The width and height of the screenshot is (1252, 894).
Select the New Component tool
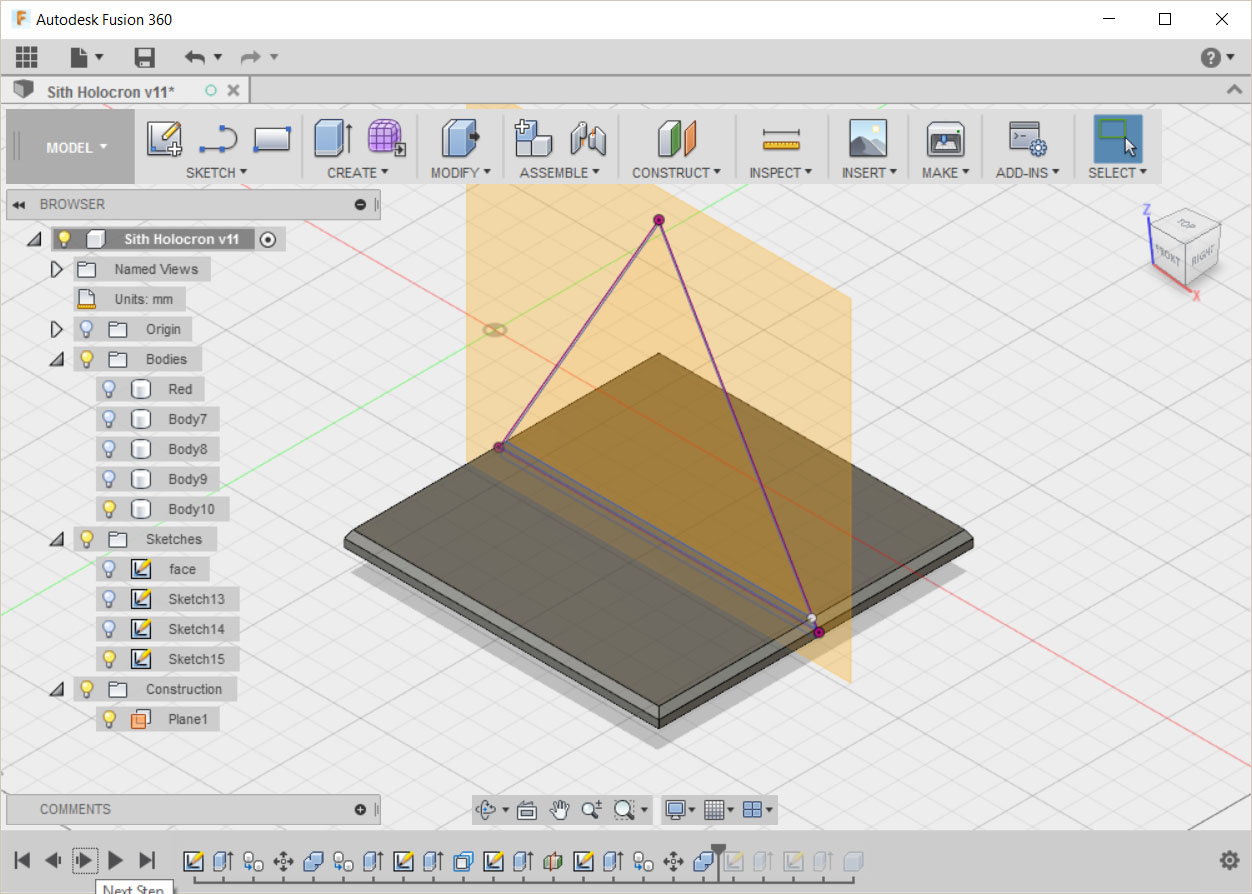pos(533,138)
